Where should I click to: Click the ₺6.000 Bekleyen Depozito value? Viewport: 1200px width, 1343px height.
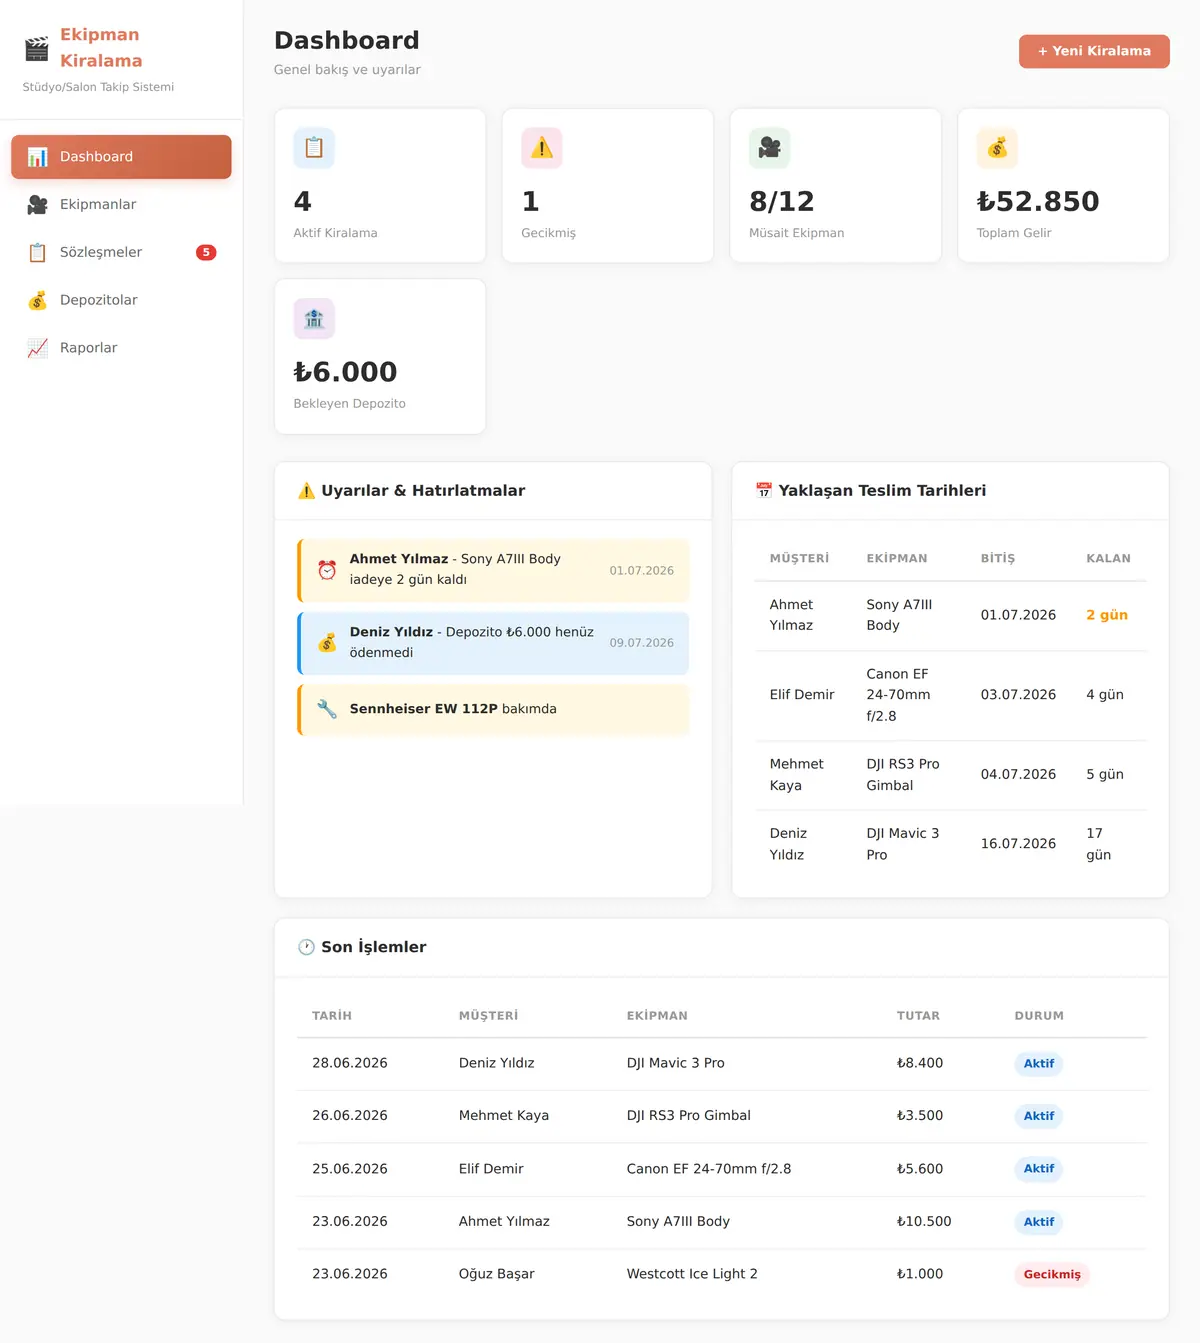click(x=345, y=372)
